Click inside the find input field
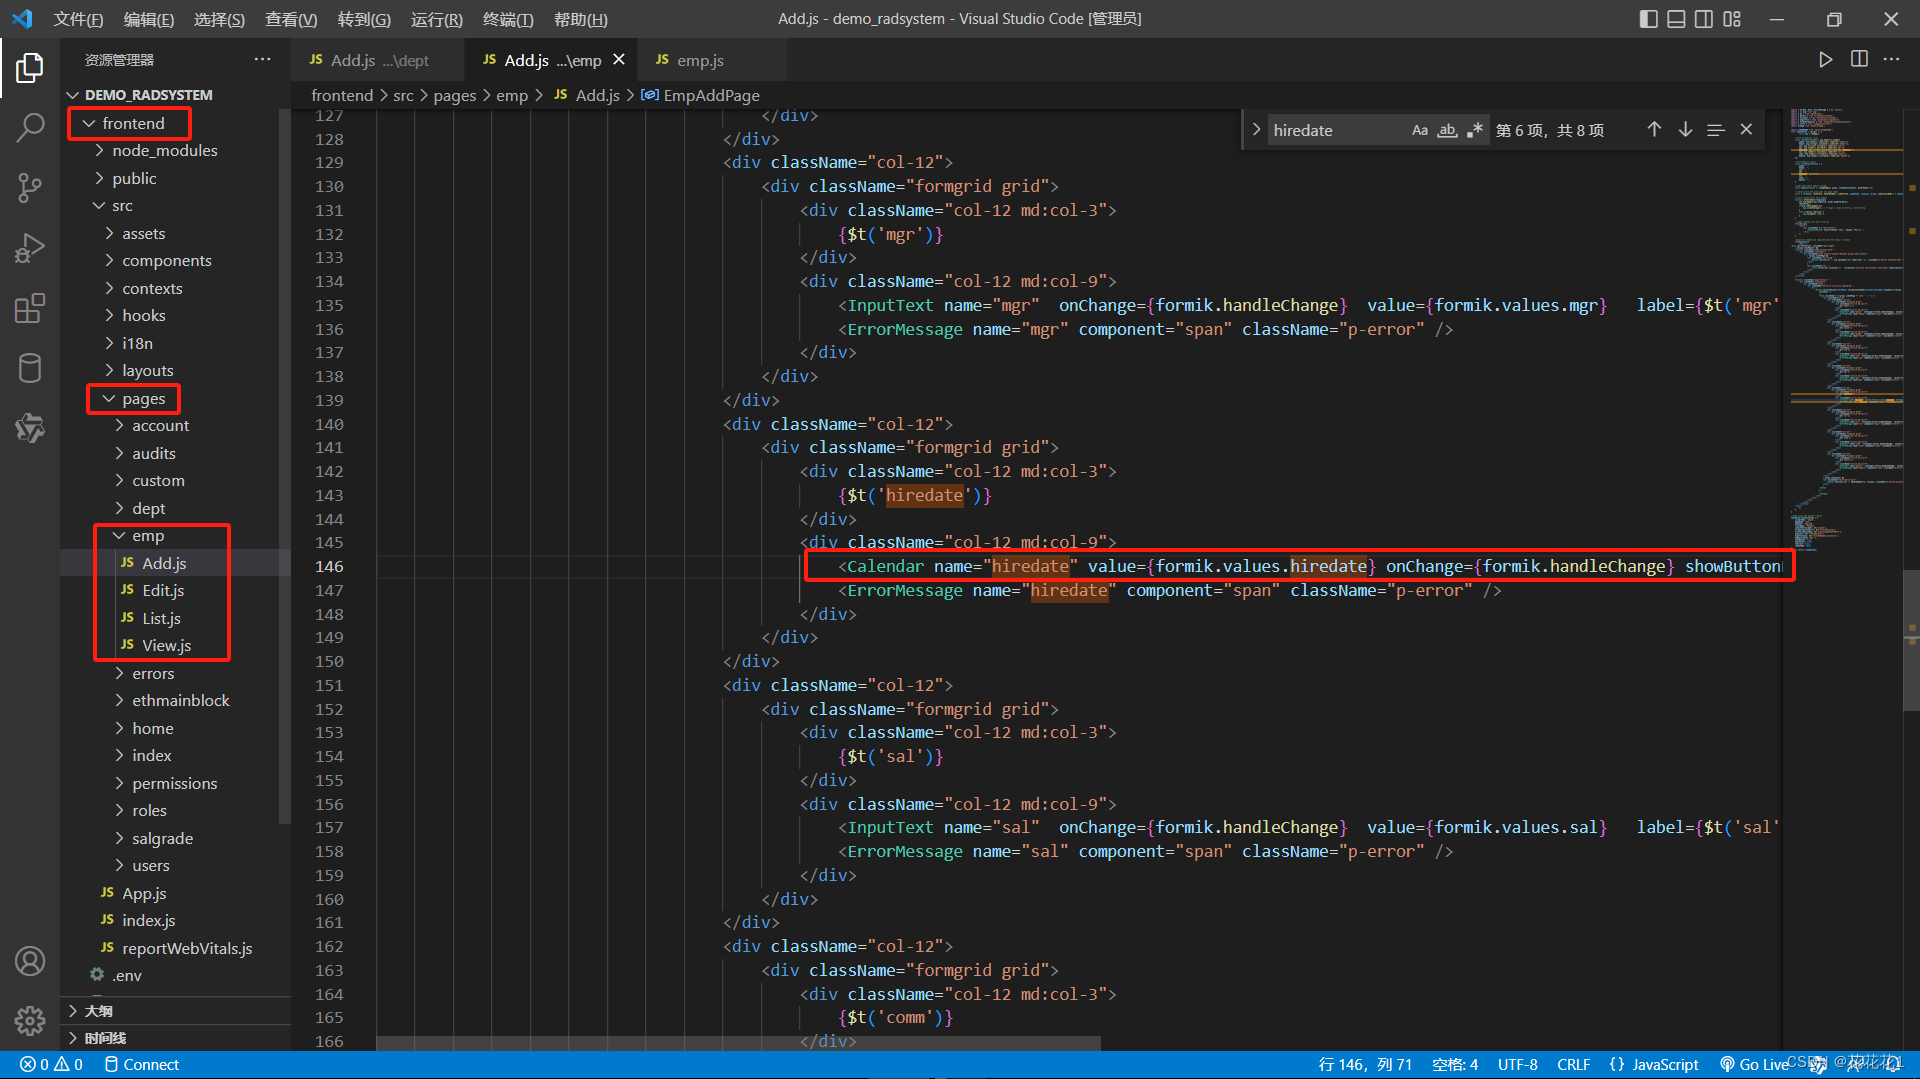1920x1079 pixels. (x=1335, y=130)
